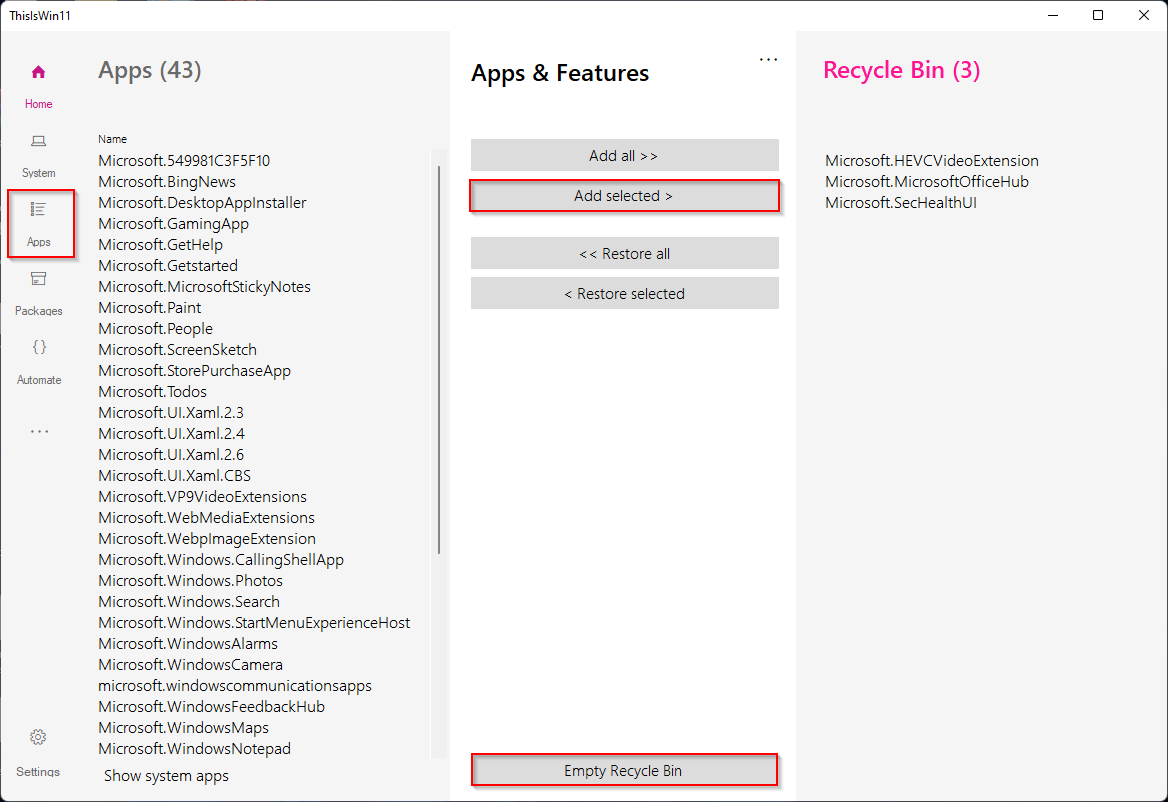The image size is (1168, 802).
Task: Open the Automate section in the sidebar
Action: point(39,363)
